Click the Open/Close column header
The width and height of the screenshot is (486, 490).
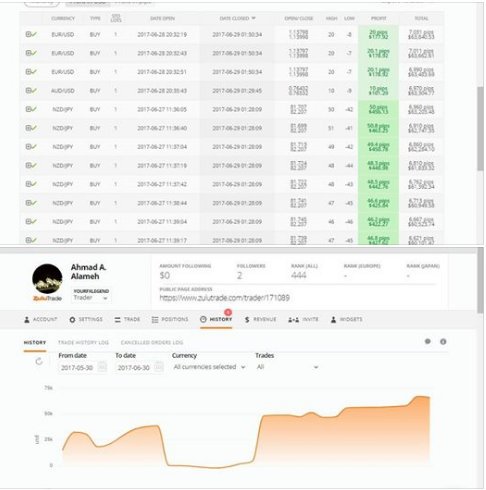click(x=299, y=18)
